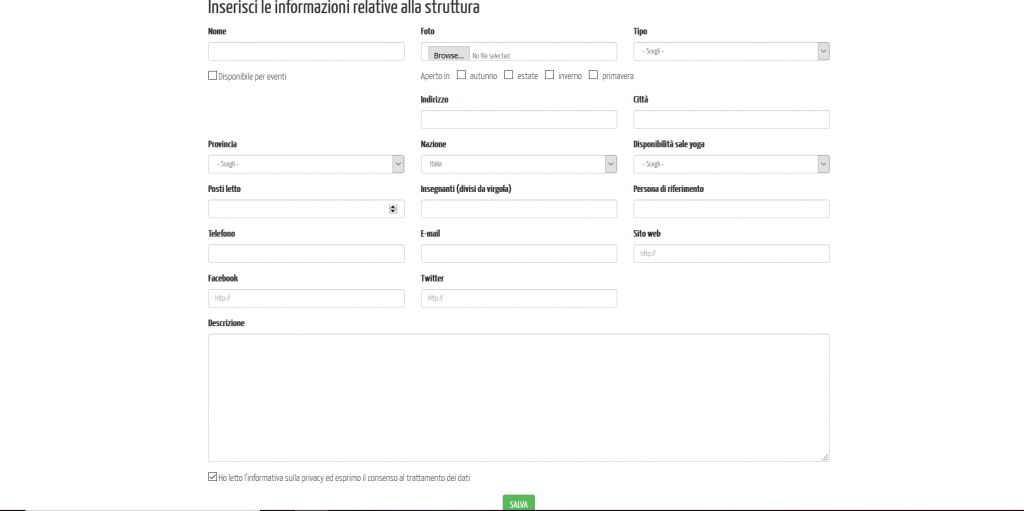Click the 'Posti letto' number spinner arrows

392,209
